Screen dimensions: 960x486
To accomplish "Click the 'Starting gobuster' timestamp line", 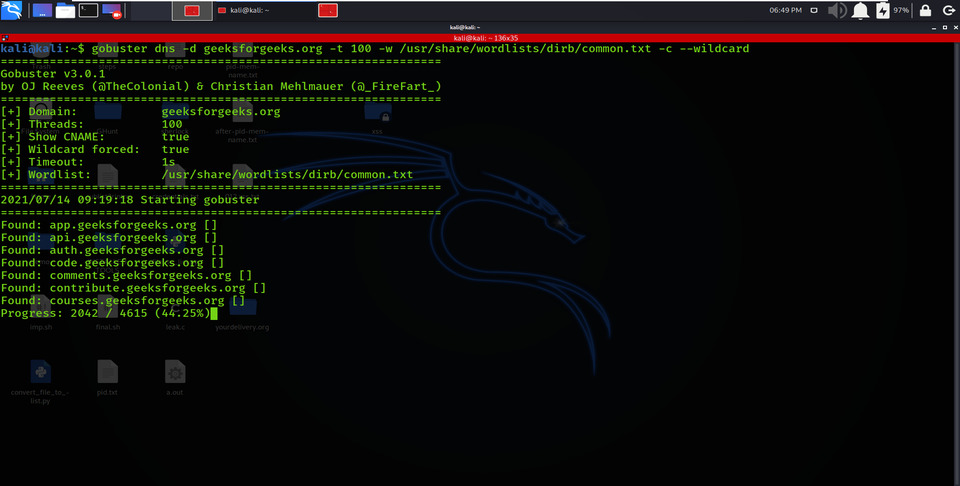I will point(130,200).
